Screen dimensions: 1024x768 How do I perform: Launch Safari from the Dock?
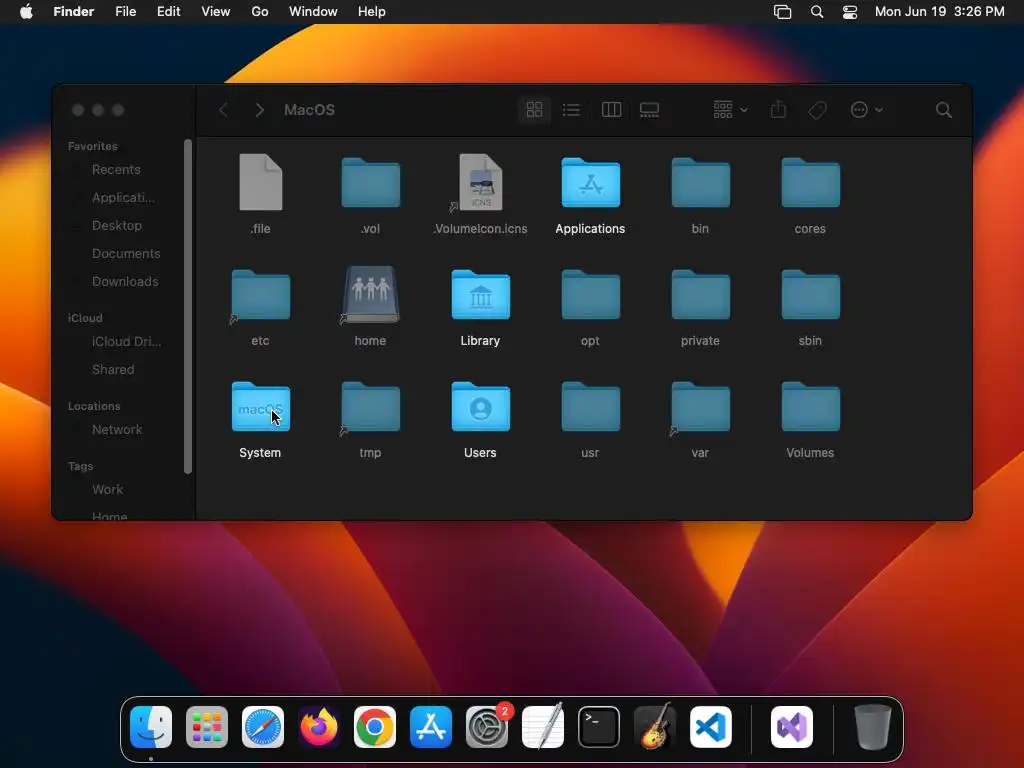pos(263,727)
